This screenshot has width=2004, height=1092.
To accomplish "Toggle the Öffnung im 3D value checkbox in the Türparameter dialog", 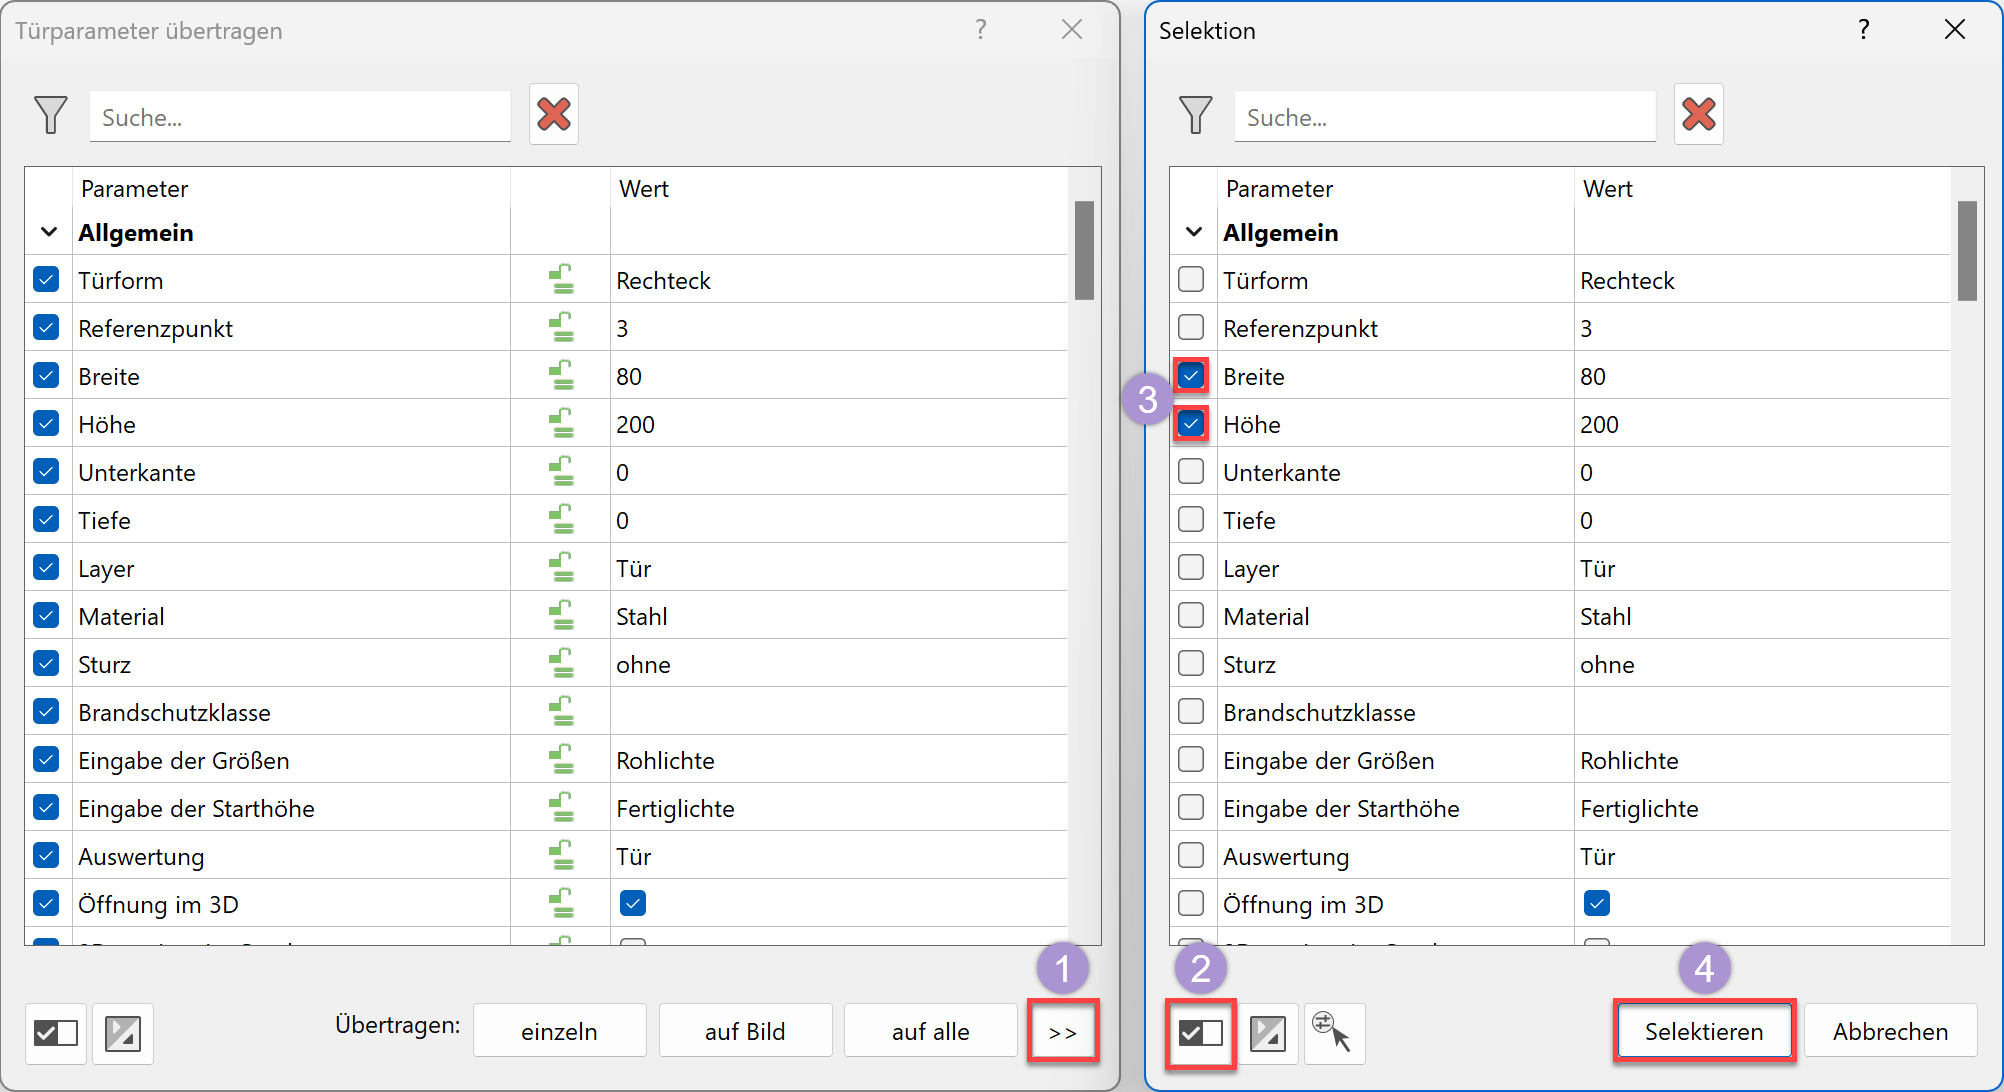I will coord(632,904).
